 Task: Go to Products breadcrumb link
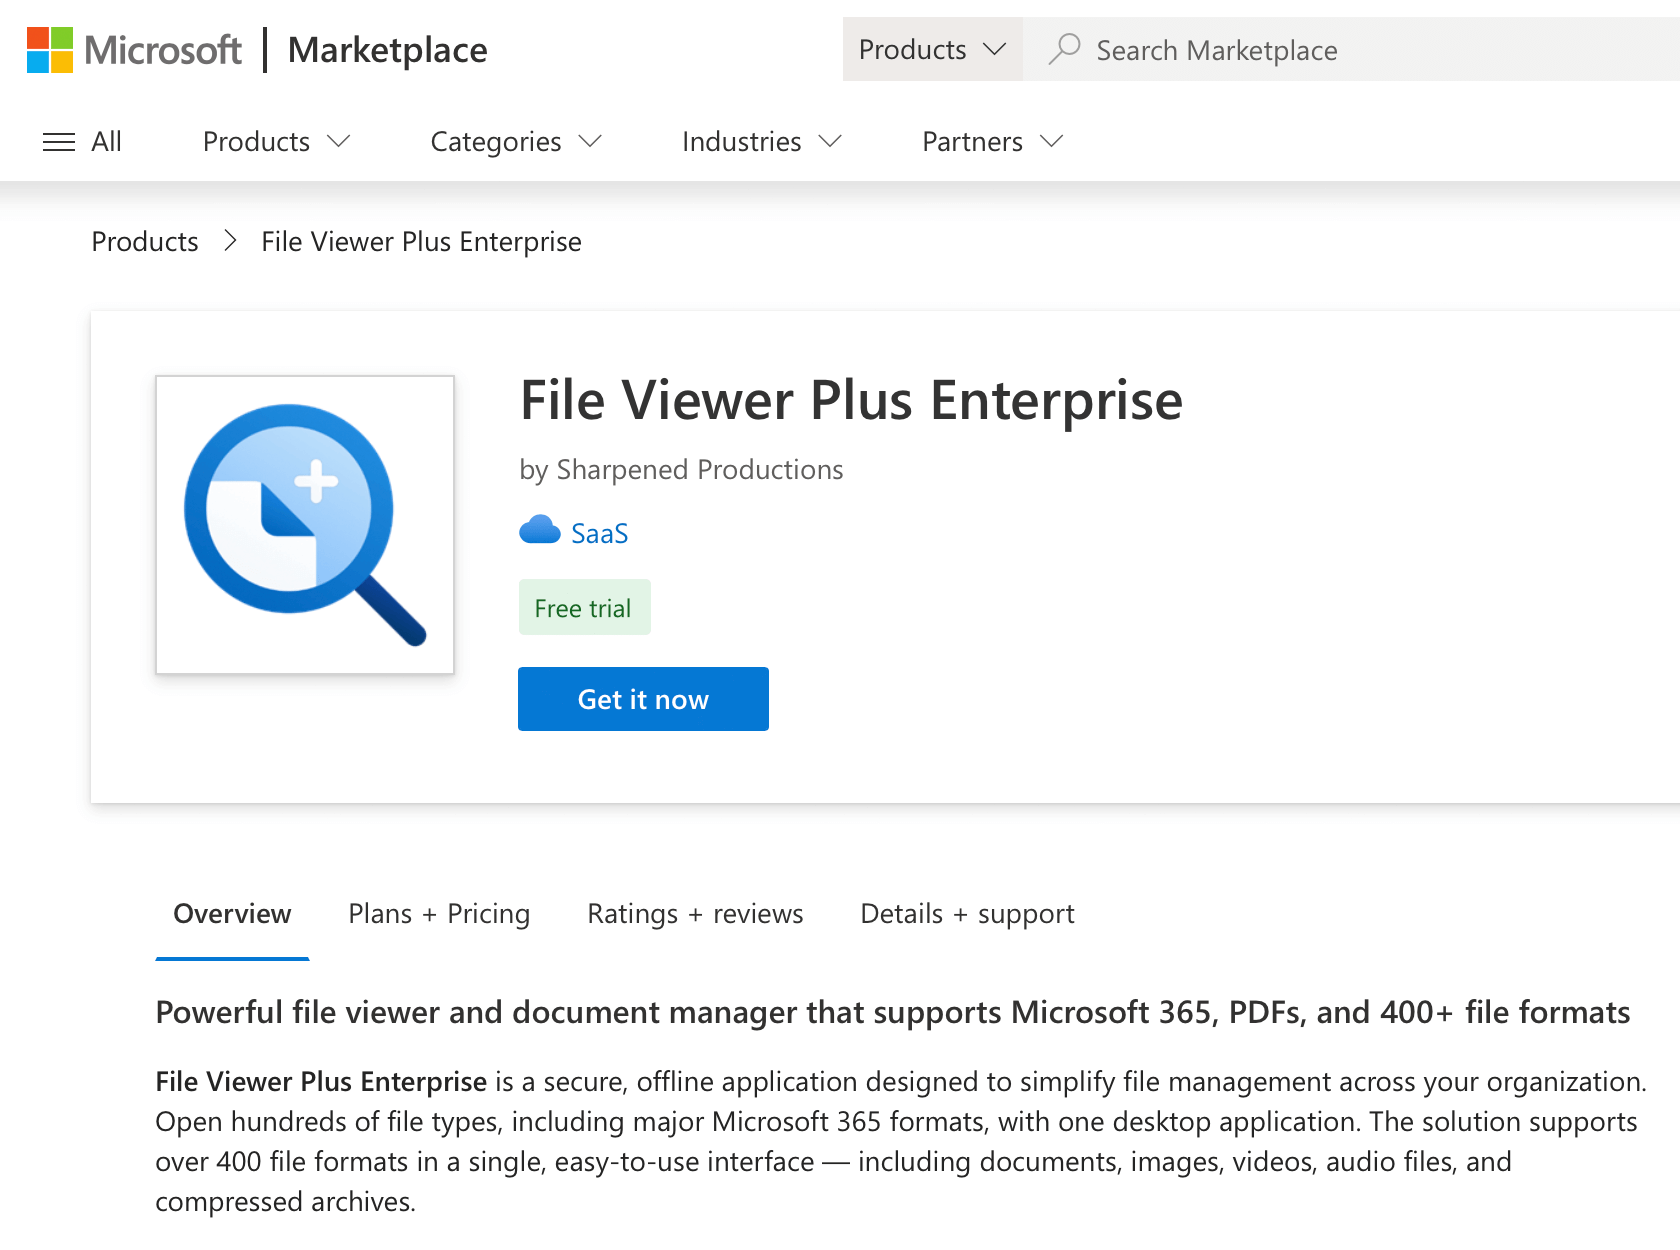click(145, 242)
